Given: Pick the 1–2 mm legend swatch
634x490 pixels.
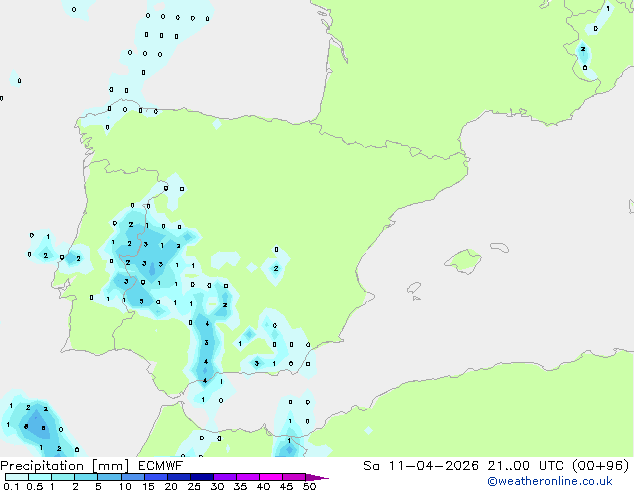Looking at the screenshot, I should coord(63,477).
